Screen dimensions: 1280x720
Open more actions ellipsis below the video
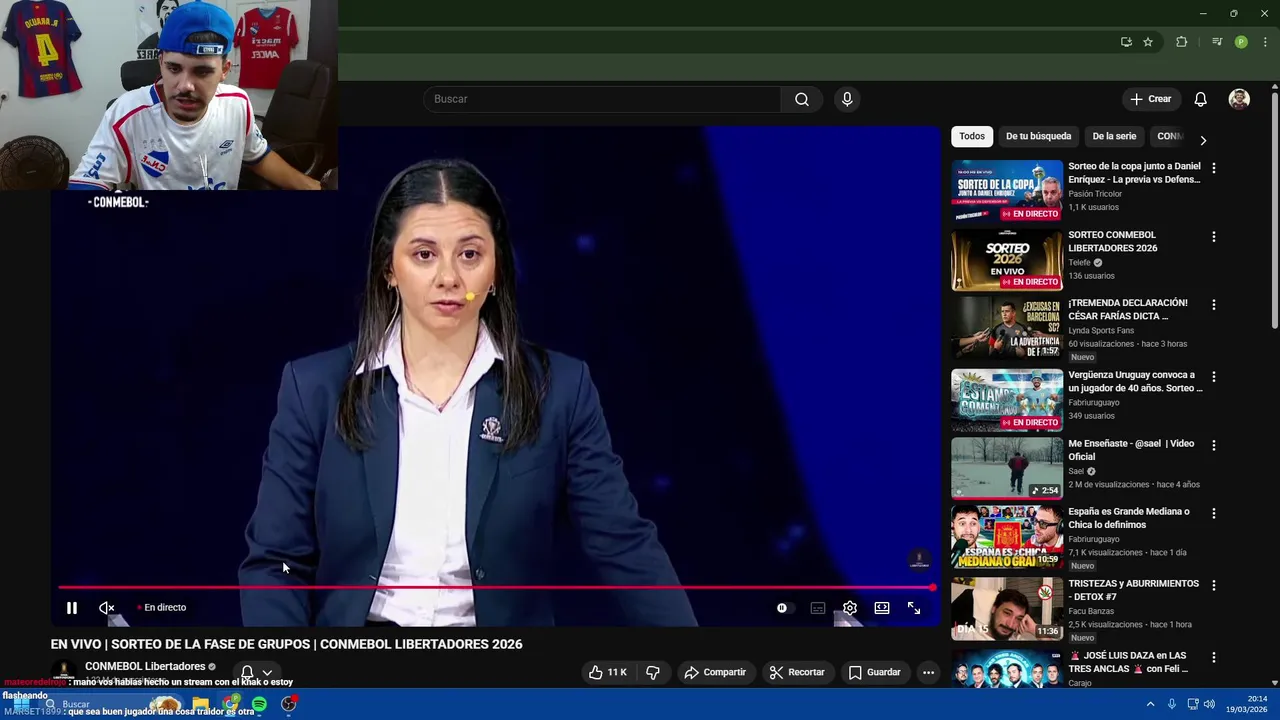click(928, 672)
